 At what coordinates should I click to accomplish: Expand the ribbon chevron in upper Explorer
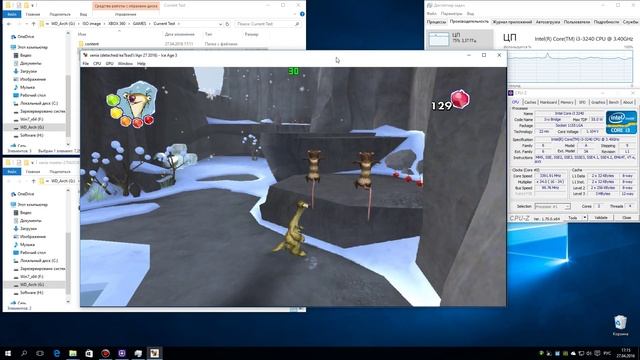pyautogui.click(x=295, y=14)
